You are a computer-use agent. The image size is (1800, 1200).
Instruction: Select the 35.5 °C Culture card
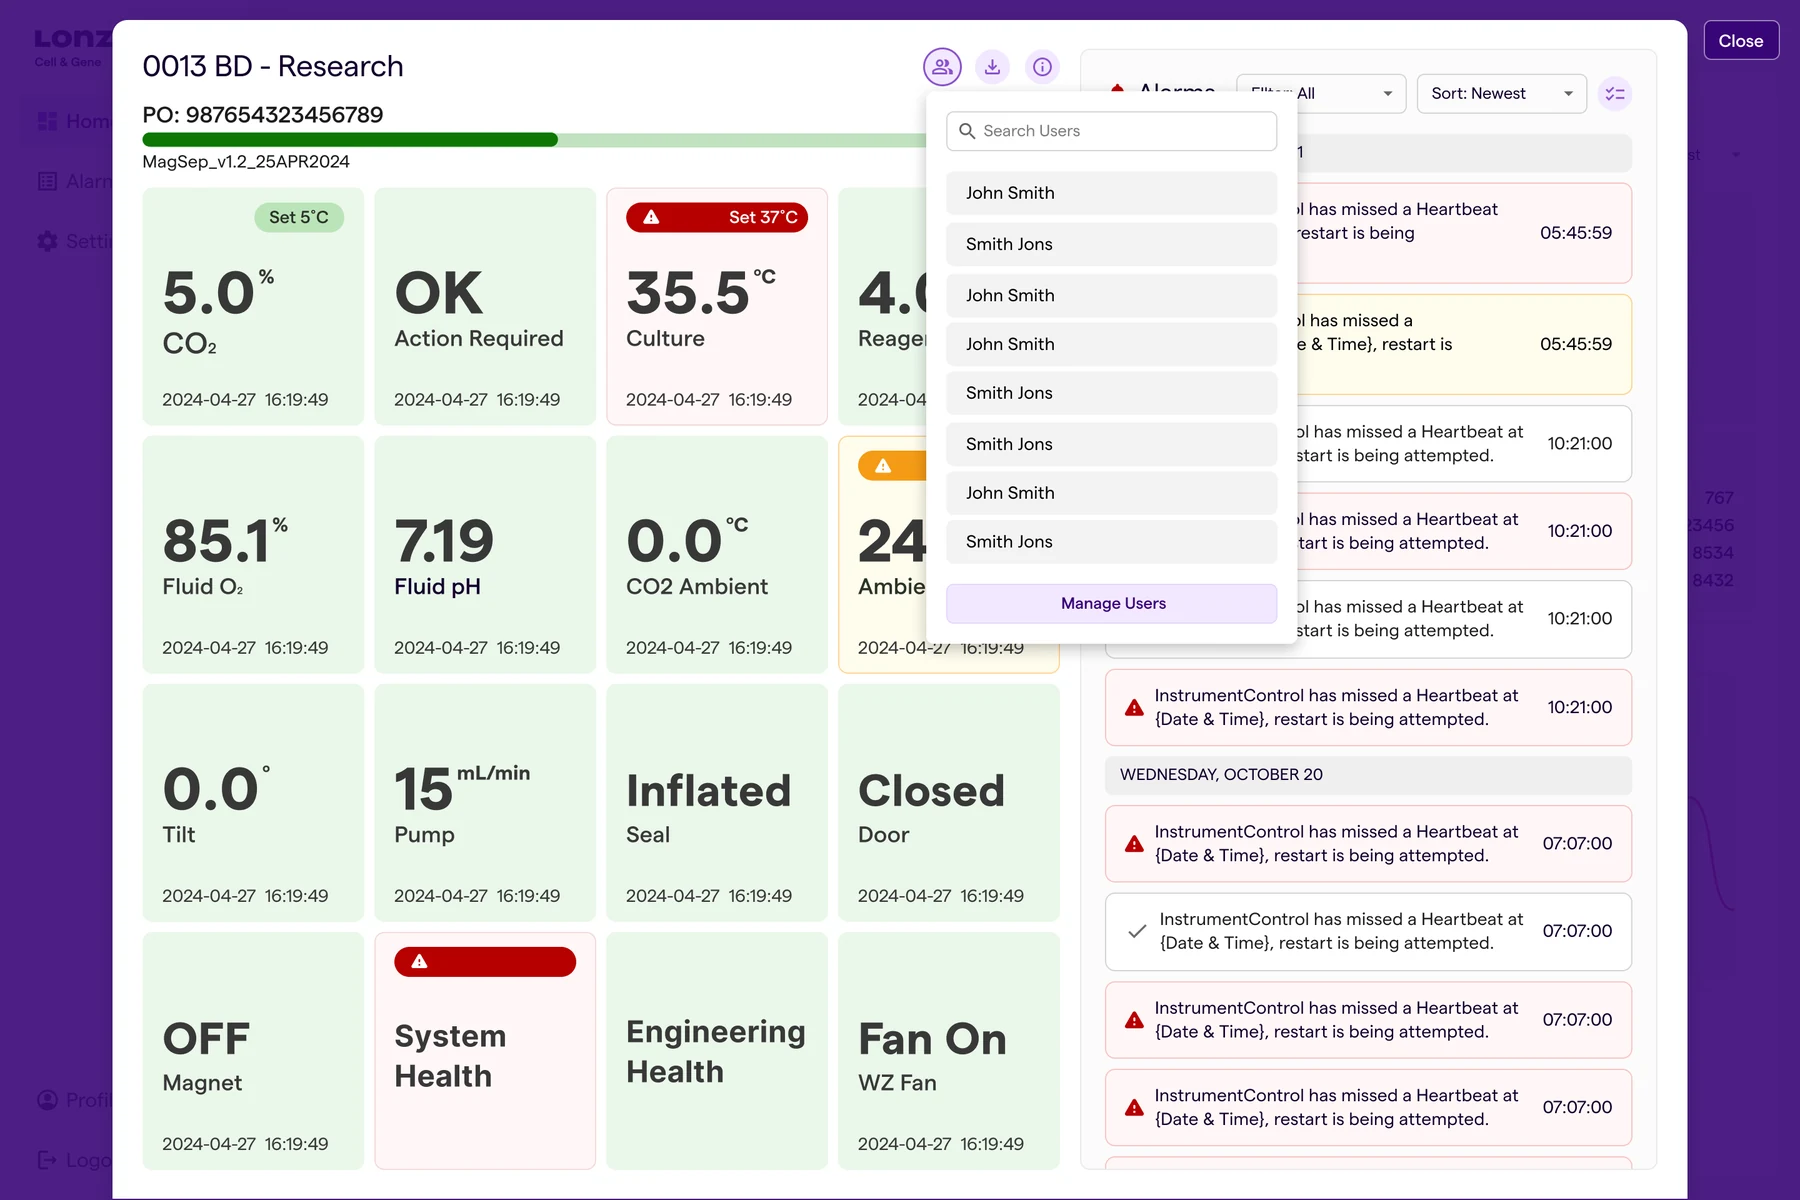coord(717,306)
